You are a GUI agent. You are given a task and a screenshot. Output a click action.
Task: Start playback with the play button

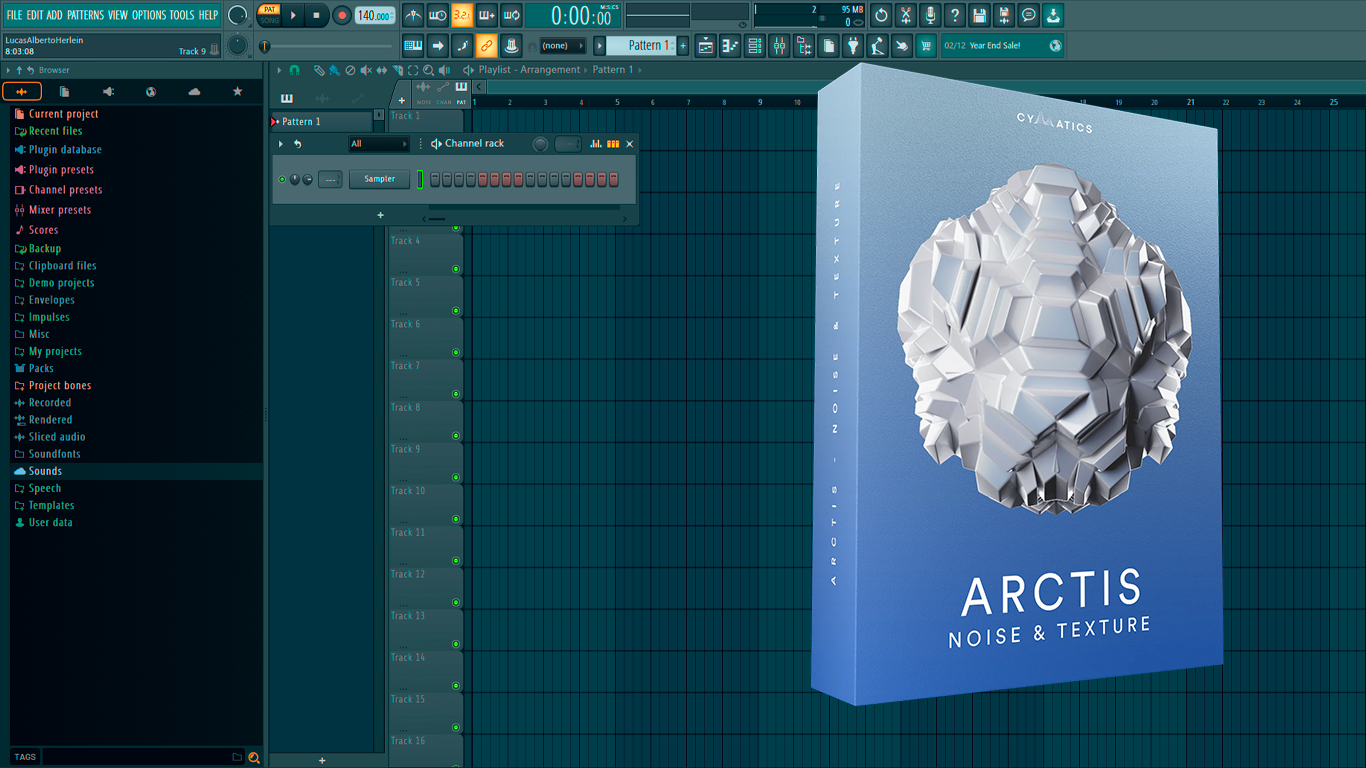click(x=293, y=15)
